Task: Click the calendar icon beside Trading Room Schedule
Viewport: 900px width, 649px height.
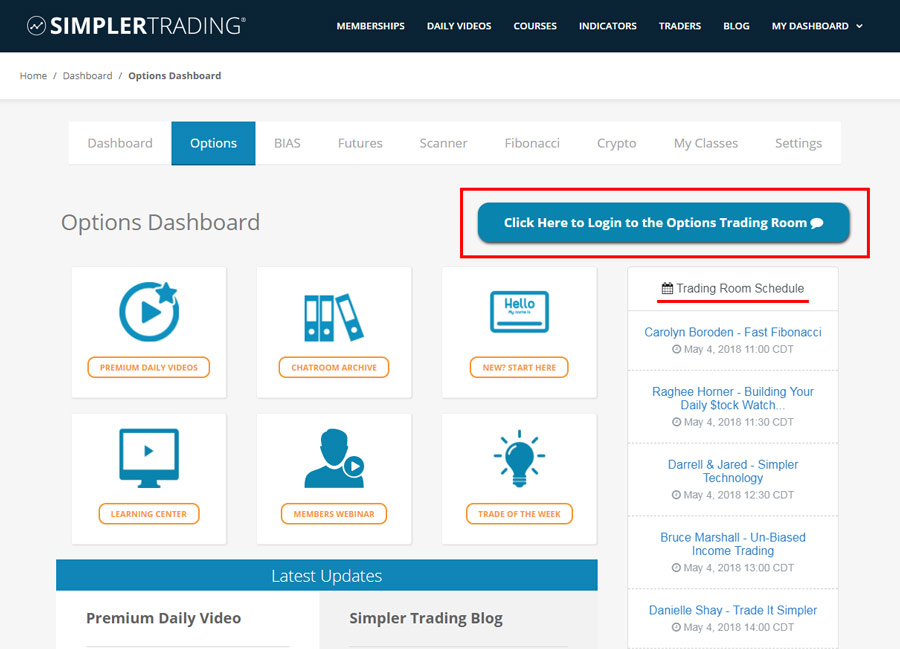Action: pos(667,288)
